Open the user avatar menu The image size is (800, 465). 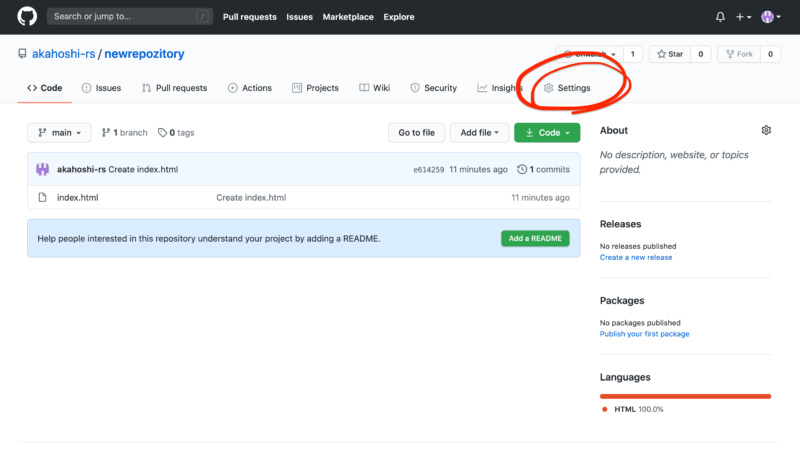coord(771,17)
